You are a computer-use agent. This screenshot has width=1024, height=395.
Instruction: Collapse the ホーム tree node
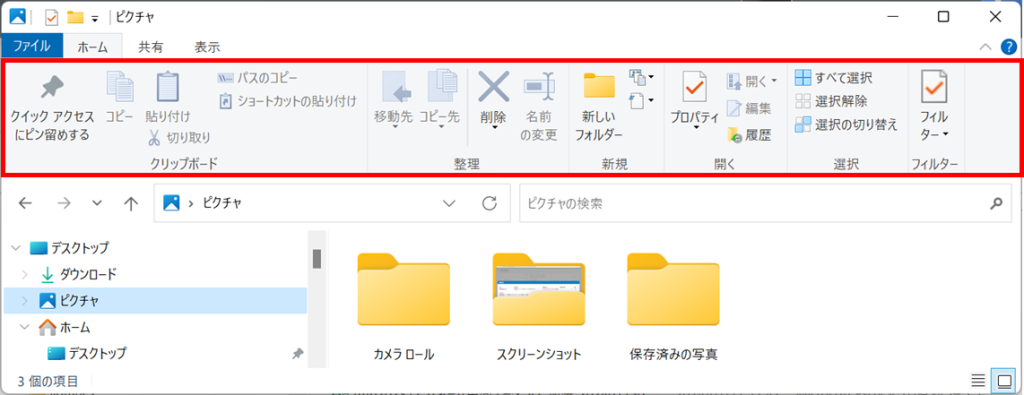click(25, 327)
